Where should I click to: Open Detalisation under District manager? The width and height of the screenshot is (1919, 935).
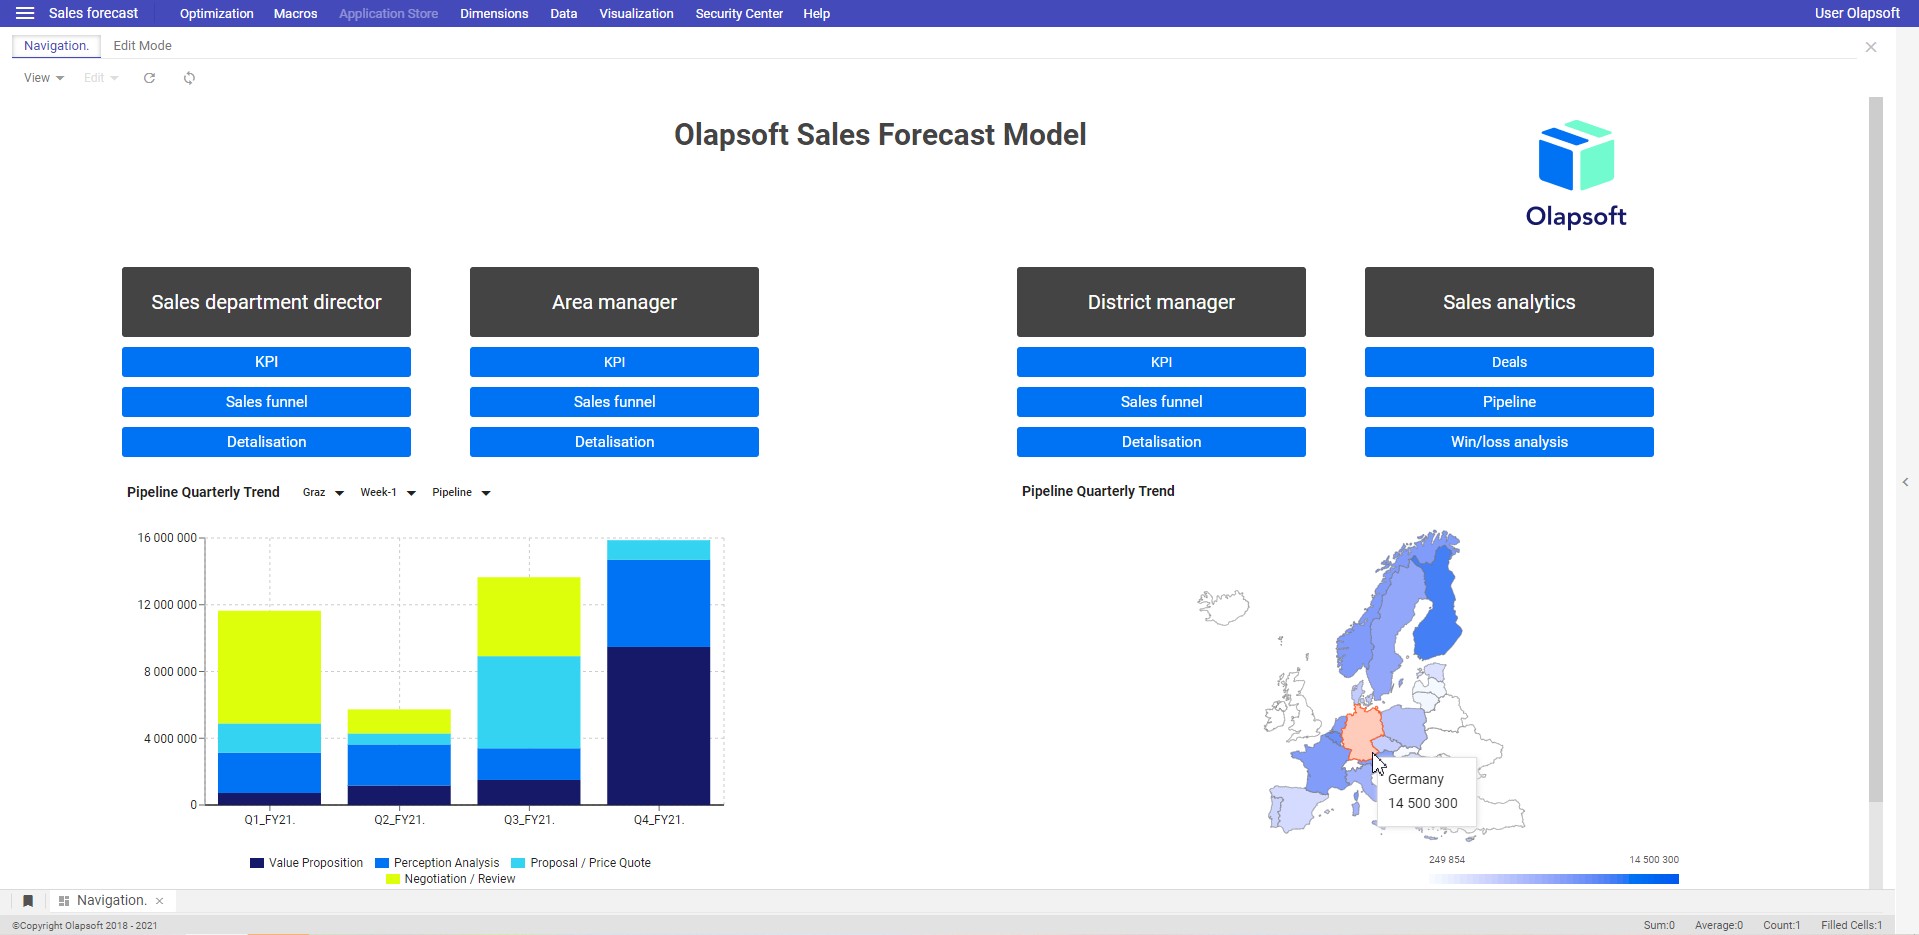pyautogui.click(x=1161, y=442)
